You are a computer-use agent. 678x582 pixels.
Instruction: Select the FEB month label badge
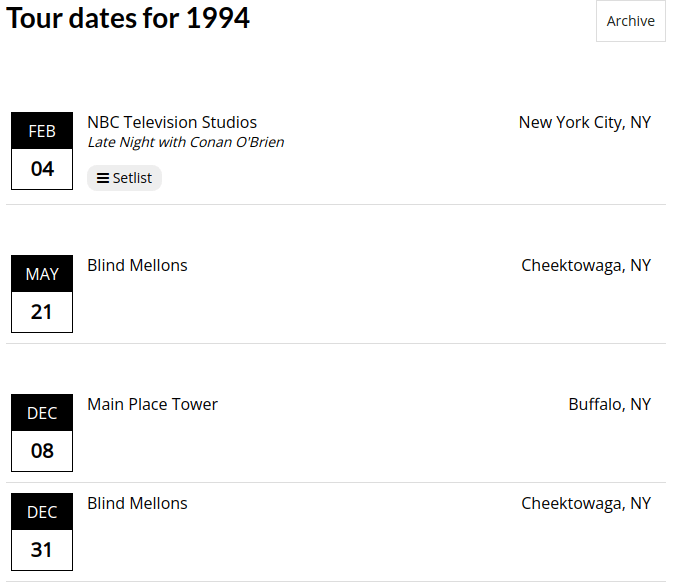[42, 131]
